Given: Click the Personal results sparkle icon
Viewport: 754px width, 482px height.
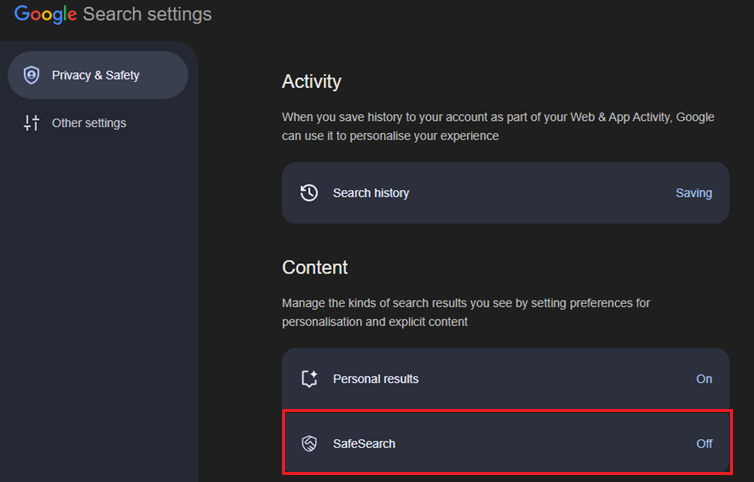Looking at the screenshot, I should pyautogui.click(x=309, y=379).
